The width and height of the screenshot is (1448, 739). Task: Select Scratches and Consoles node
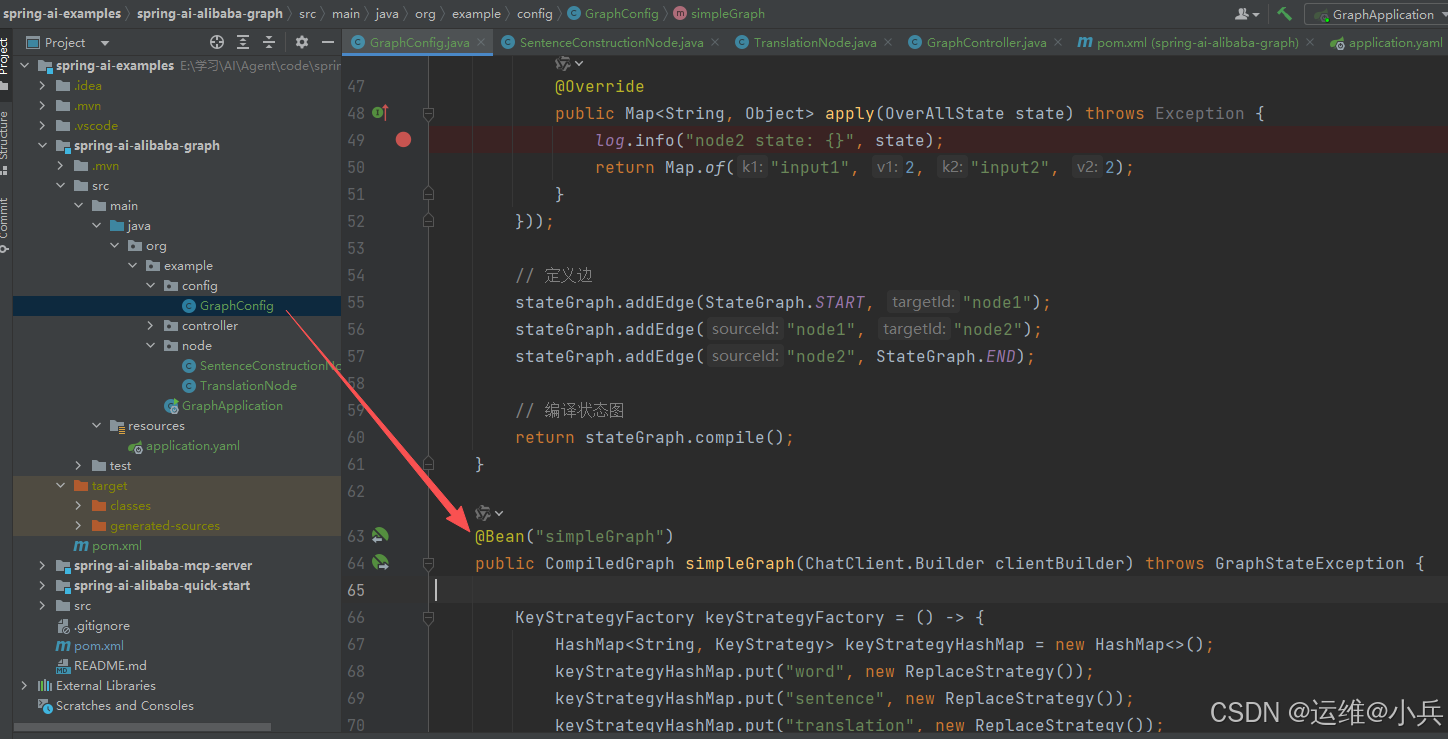125,705
